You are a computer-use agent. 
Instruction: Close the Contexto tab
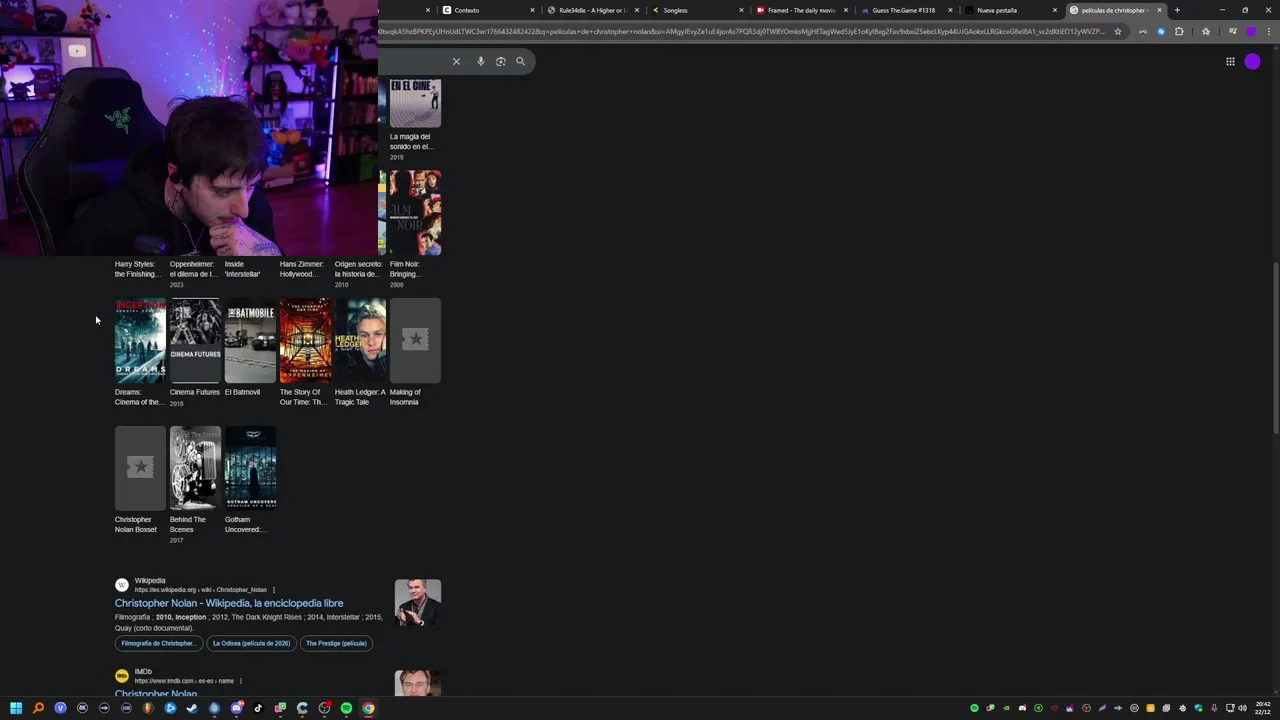[532, 10]
